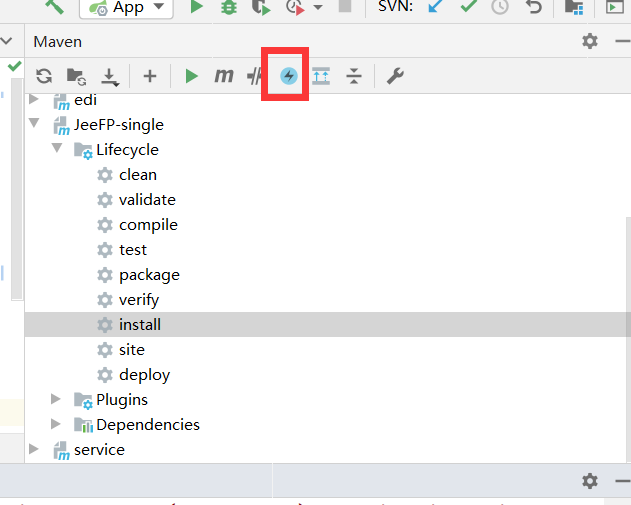Select the edi module label
631x505 pixels.
click(85, 99)
